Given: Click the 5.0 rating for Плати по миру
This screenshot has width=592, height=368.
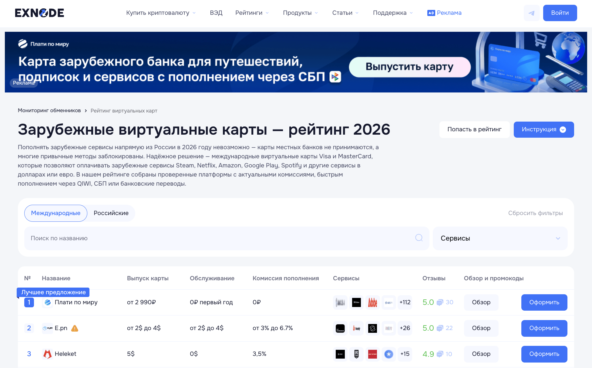Looking at the screenshot, I should tap(428, 302).
